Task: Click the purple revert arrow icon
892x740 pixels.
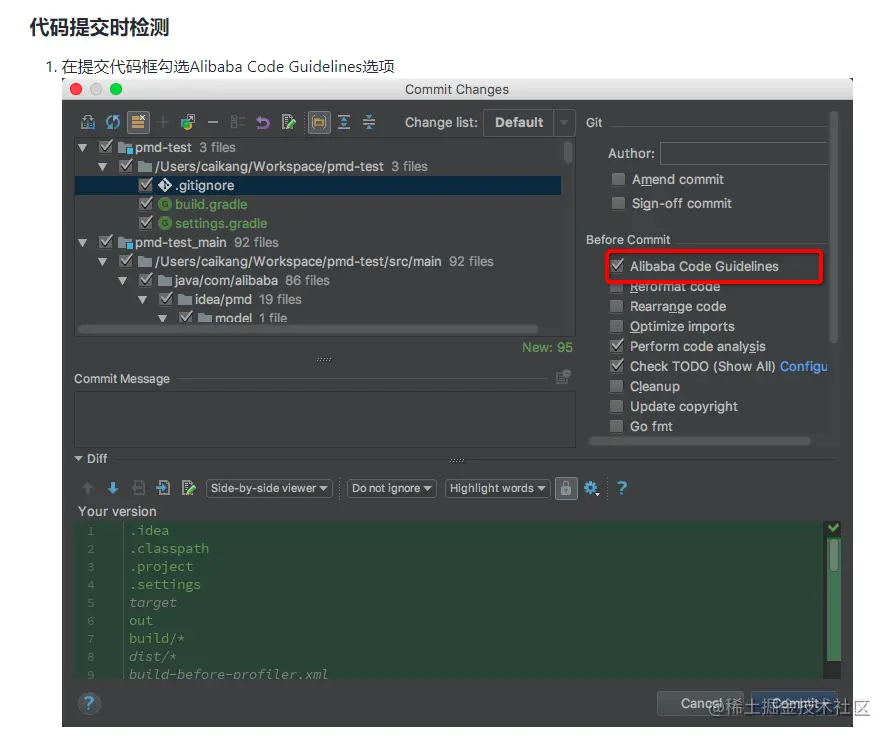Action: click(x=262, y=122)
